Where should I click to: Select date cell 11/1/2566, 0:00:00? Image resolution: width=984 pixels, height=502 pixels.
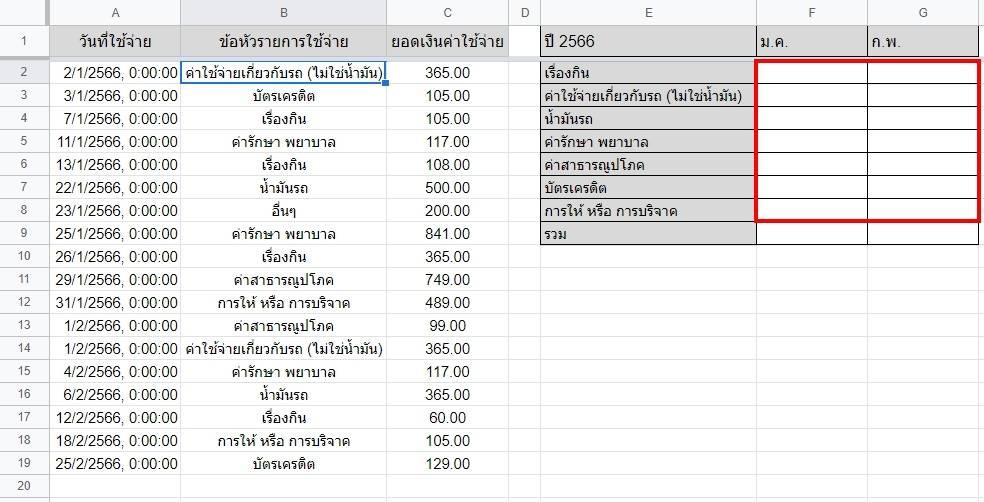coord(115,142)
